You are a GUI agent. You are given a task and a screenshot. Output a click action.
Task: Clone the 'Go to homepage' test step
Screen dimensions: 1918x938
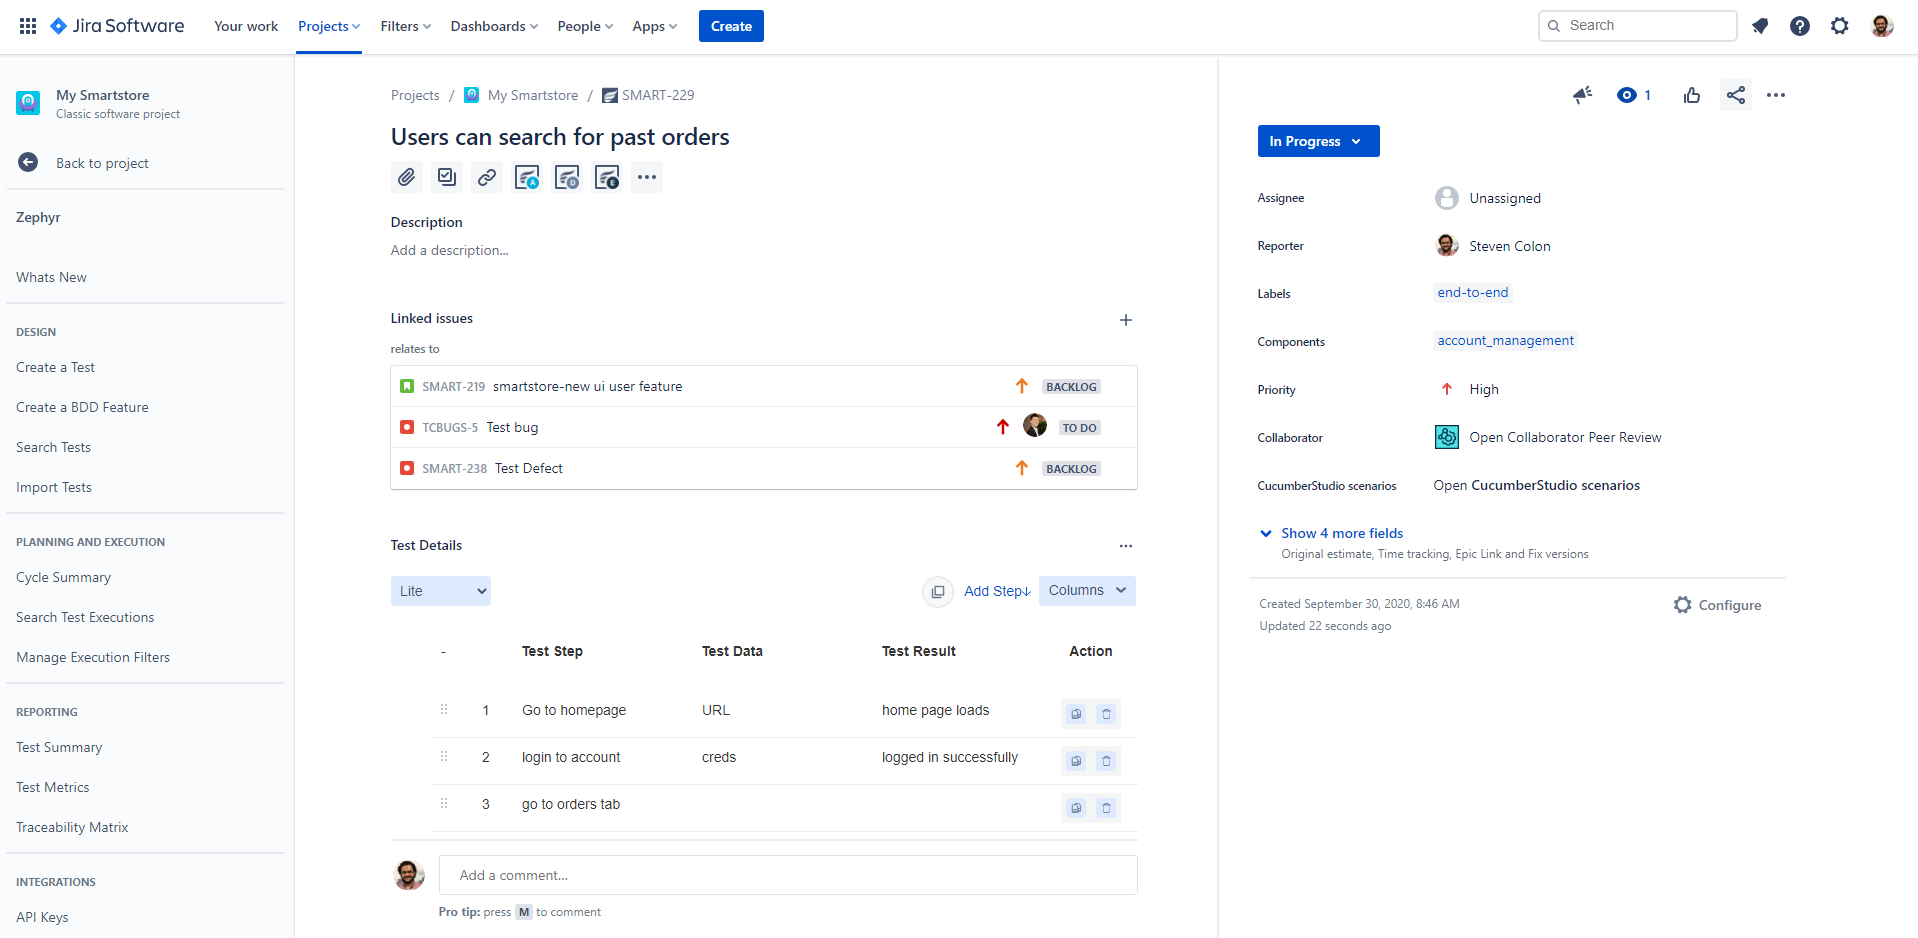pos(1076,714)
